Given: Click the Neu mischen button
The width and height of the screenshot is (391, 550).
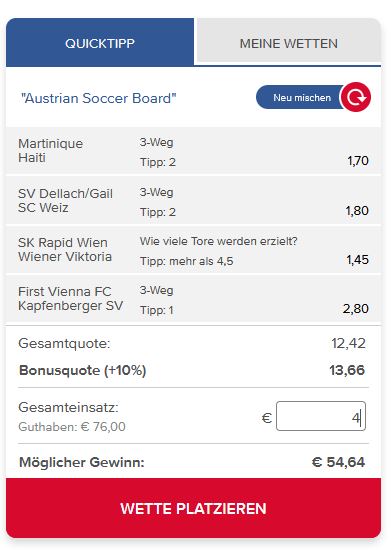Looking at the screenshot, I should (302, 97).
